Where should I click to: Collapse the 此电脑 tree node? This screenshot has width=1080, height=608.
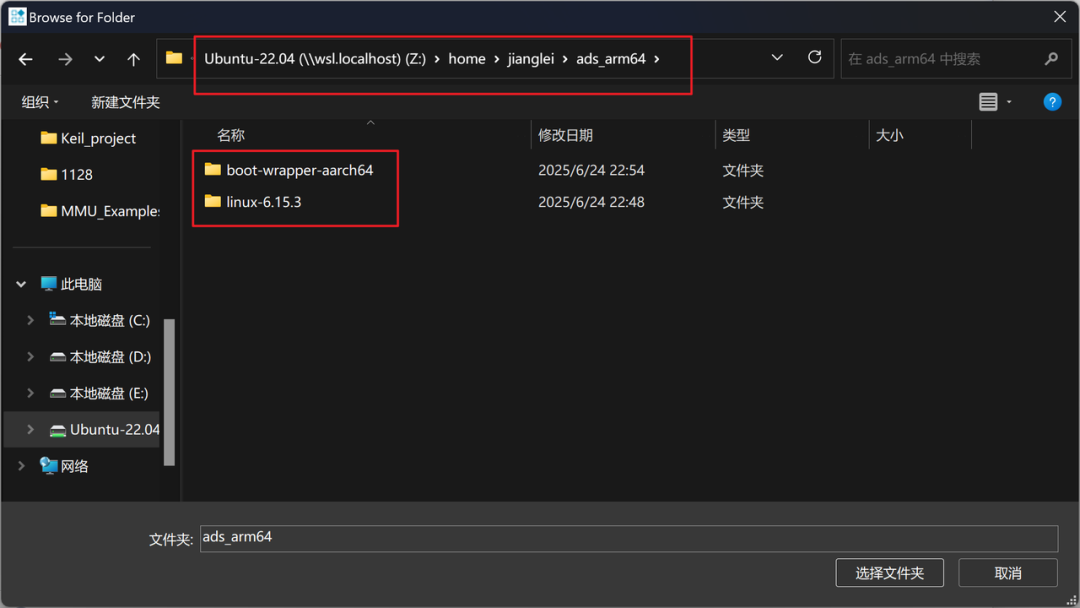click(x=21, y=284)
